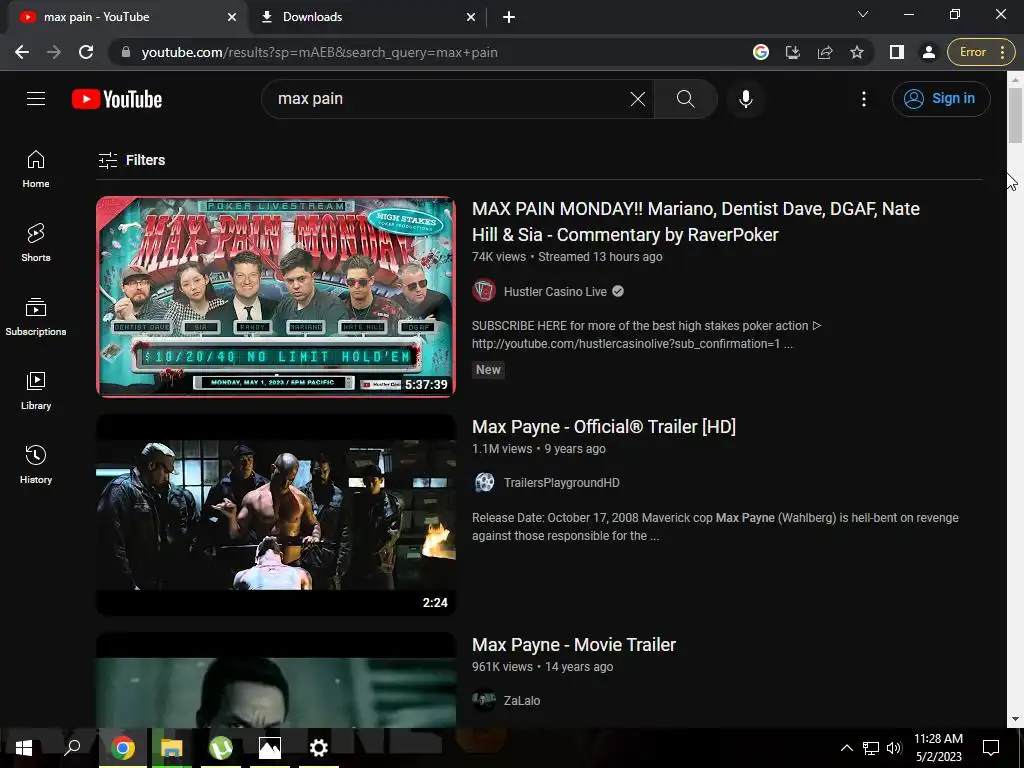Open the ZaLalo channel link

coord(522,701)
